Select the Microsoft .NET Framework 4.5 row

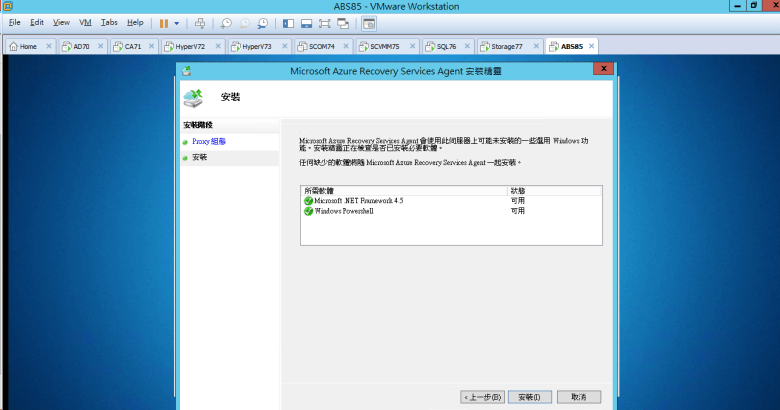pos(358,200)
